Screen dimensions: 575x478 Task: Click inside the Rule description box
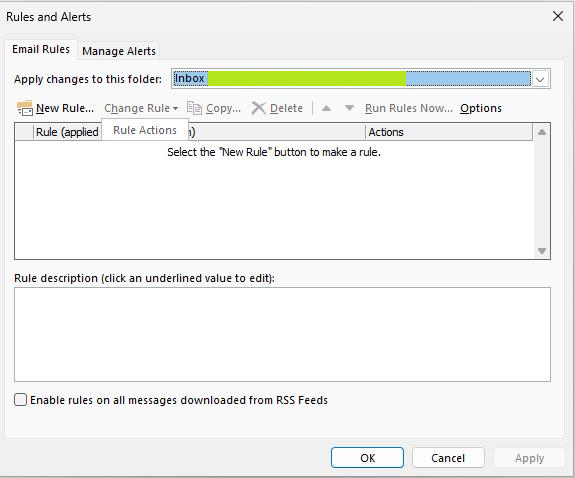pos(282,335)
